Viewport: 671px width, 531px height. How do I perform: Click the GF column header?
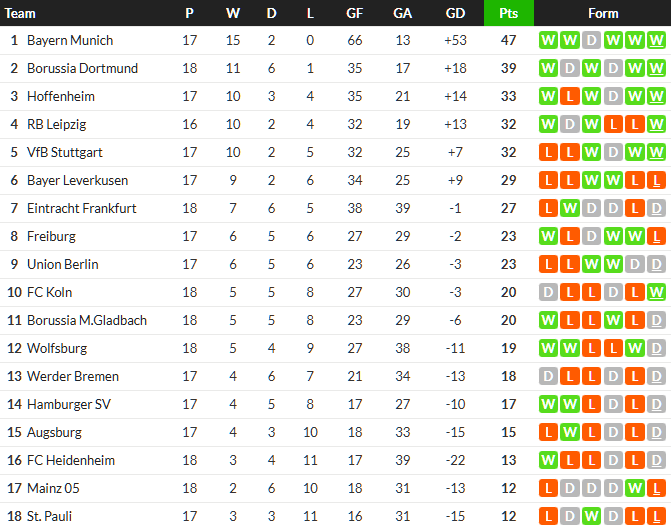point(355,13)
